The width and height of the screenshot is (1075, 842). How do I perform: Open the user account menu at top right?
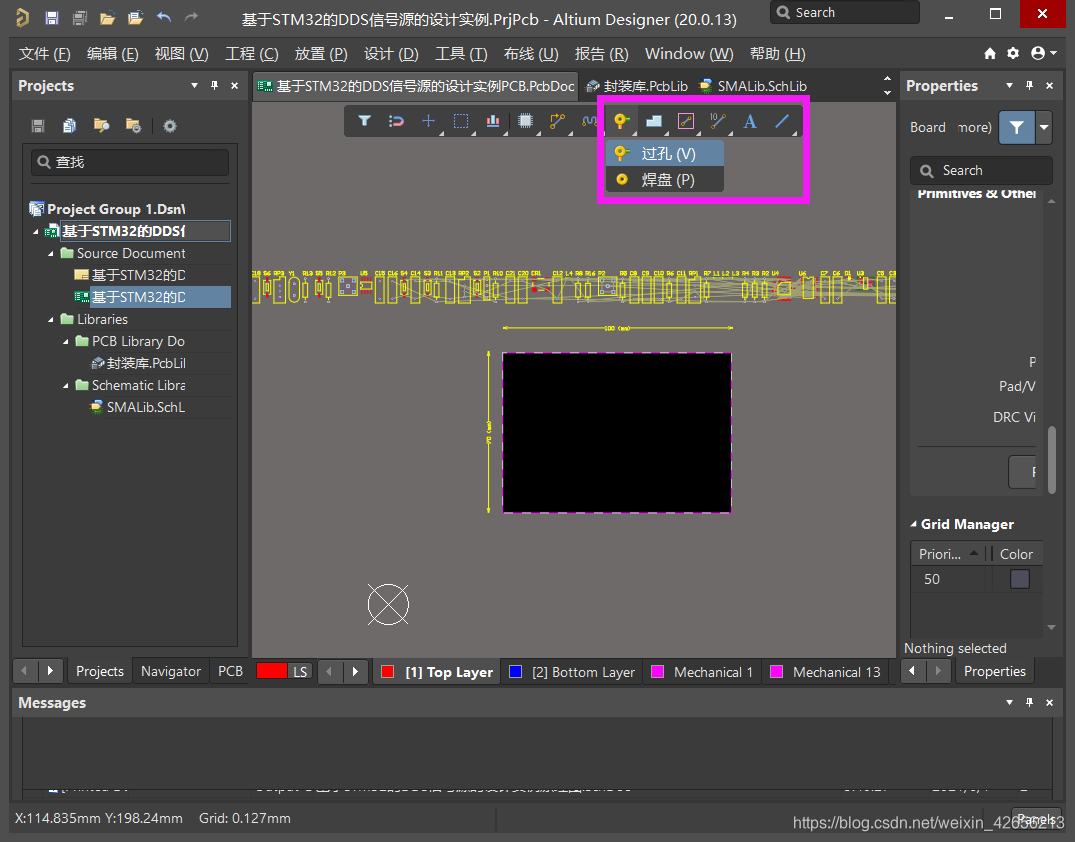point(1043,53)
